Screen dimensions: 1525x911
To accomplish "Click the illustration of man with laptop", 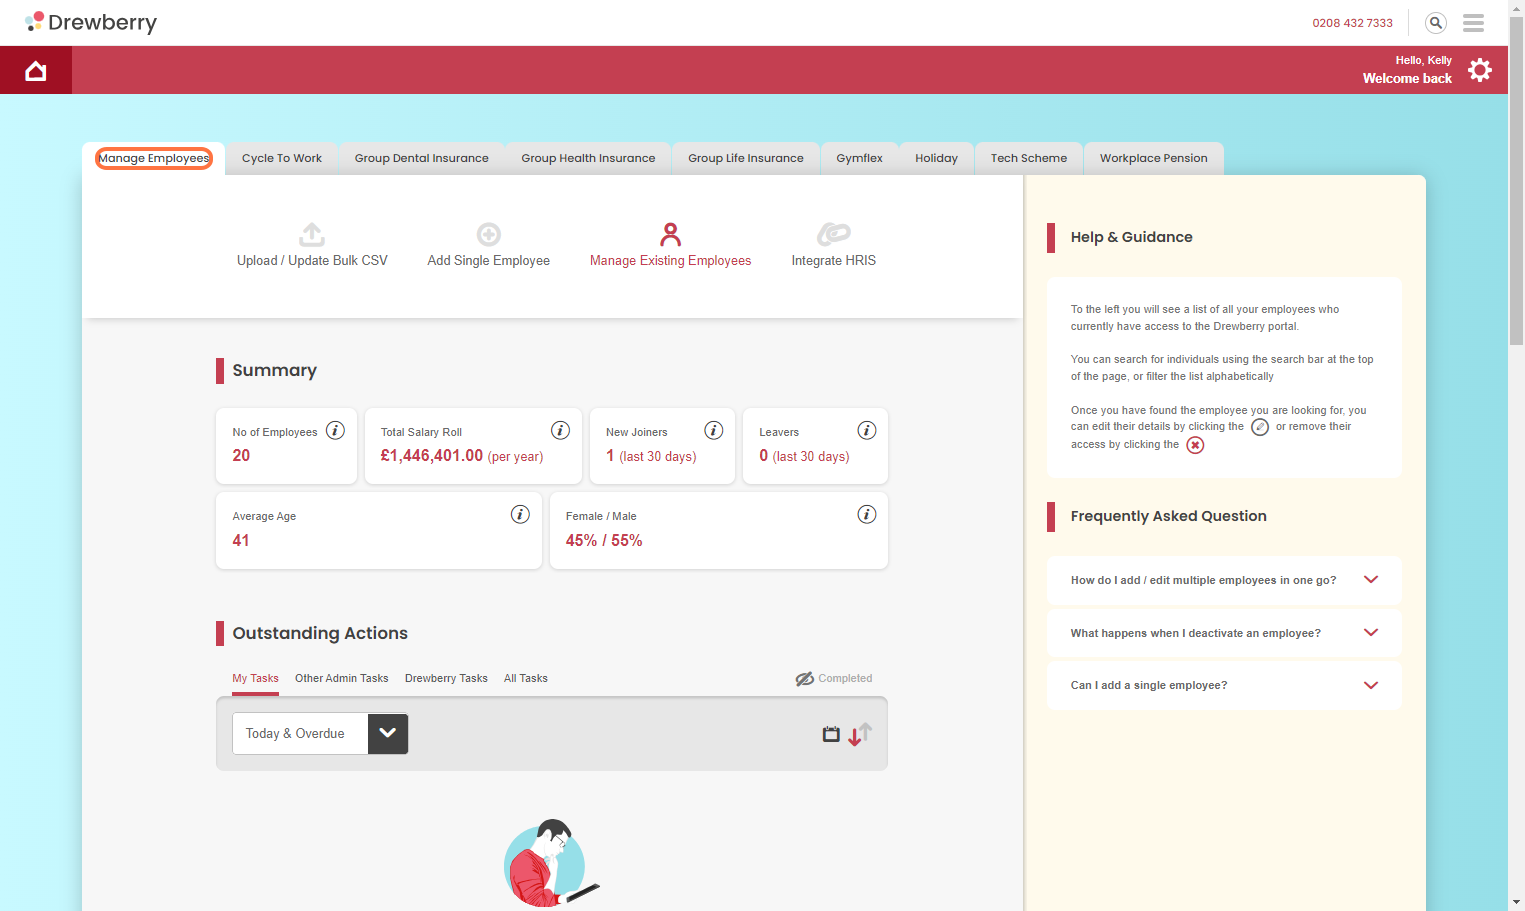I will (x=551, y=863).
